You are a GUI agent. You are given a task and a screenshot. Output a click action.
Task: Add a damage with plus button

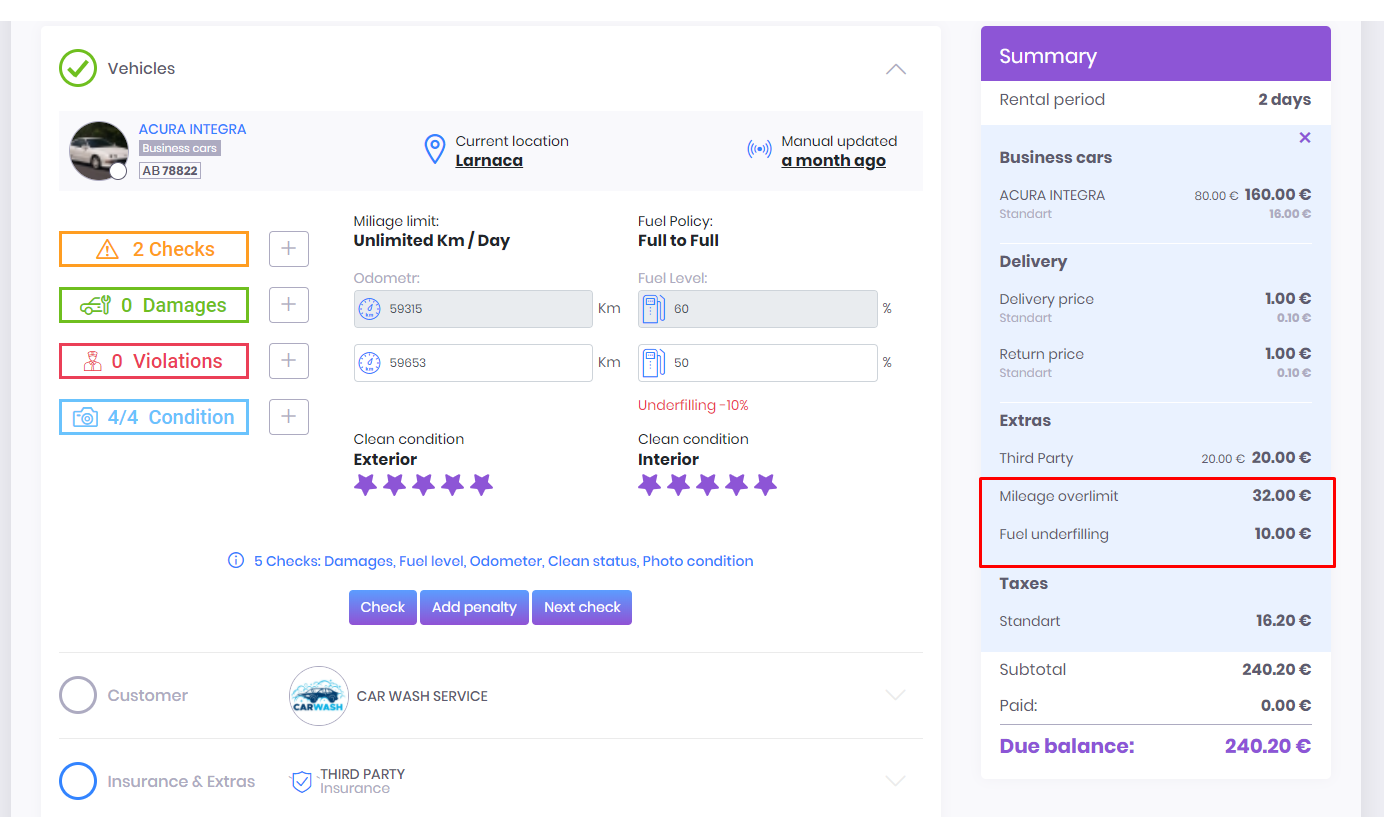(x=289, y=305)
